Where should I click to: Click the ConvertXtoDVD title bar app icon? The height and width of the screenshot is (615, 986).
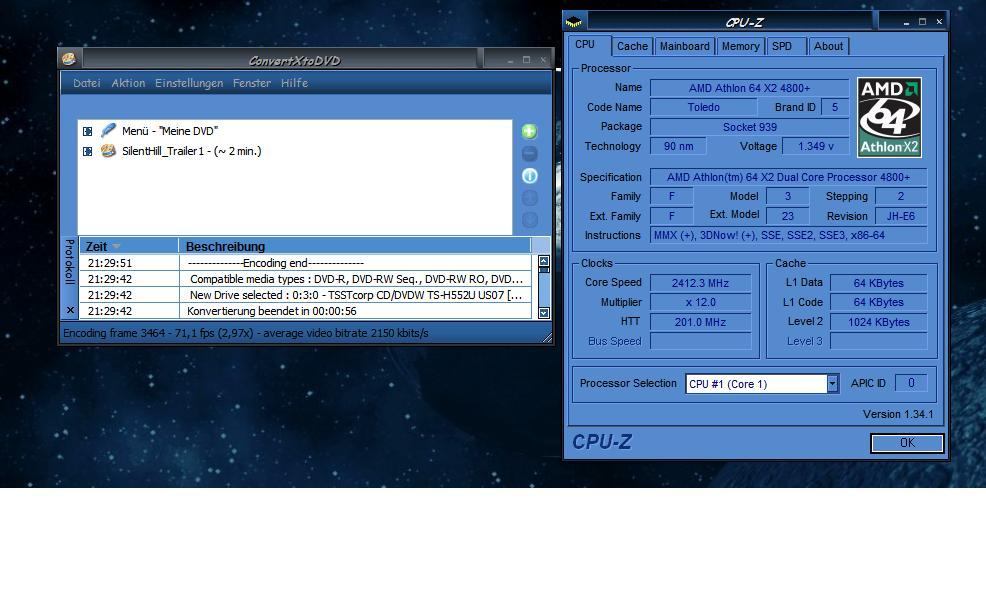69,59
